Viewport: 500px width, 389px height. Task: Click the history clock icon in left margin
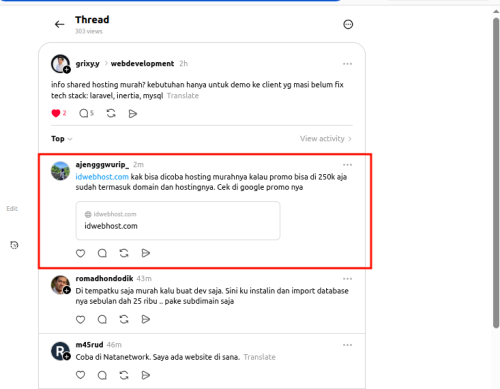tap(14, 245)
